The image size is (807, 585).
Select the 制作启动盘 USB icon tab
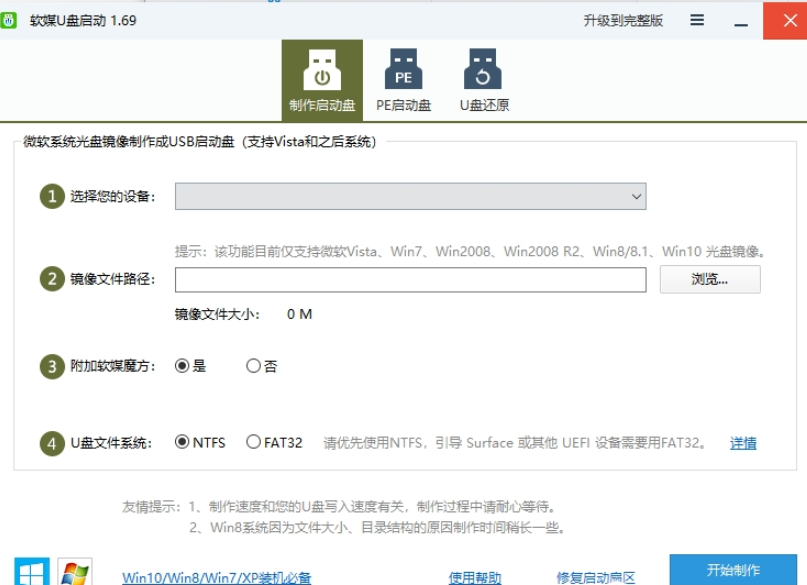(x=322, y=79)
